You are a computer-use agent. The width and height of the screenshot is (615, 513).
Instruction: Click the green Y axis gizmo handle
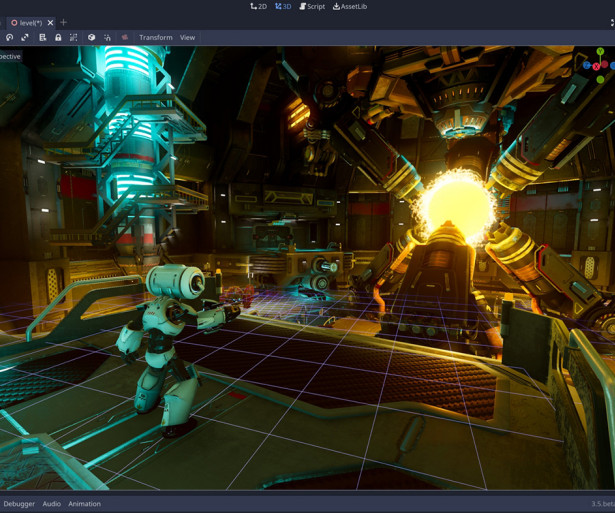coord(600,51)
